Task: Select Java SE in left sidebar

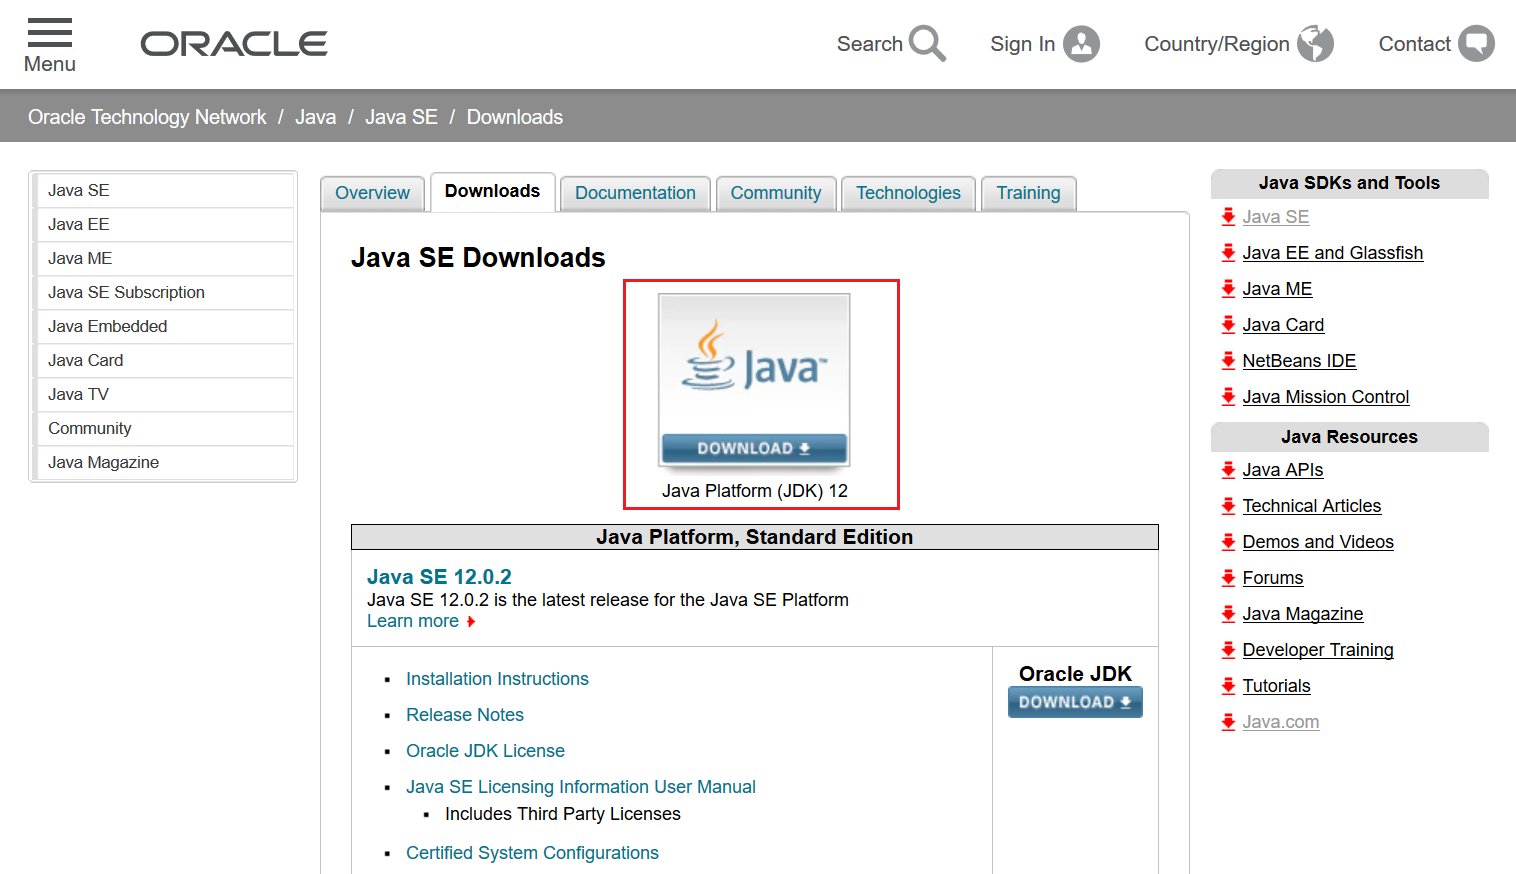Action: coord(163,190)
